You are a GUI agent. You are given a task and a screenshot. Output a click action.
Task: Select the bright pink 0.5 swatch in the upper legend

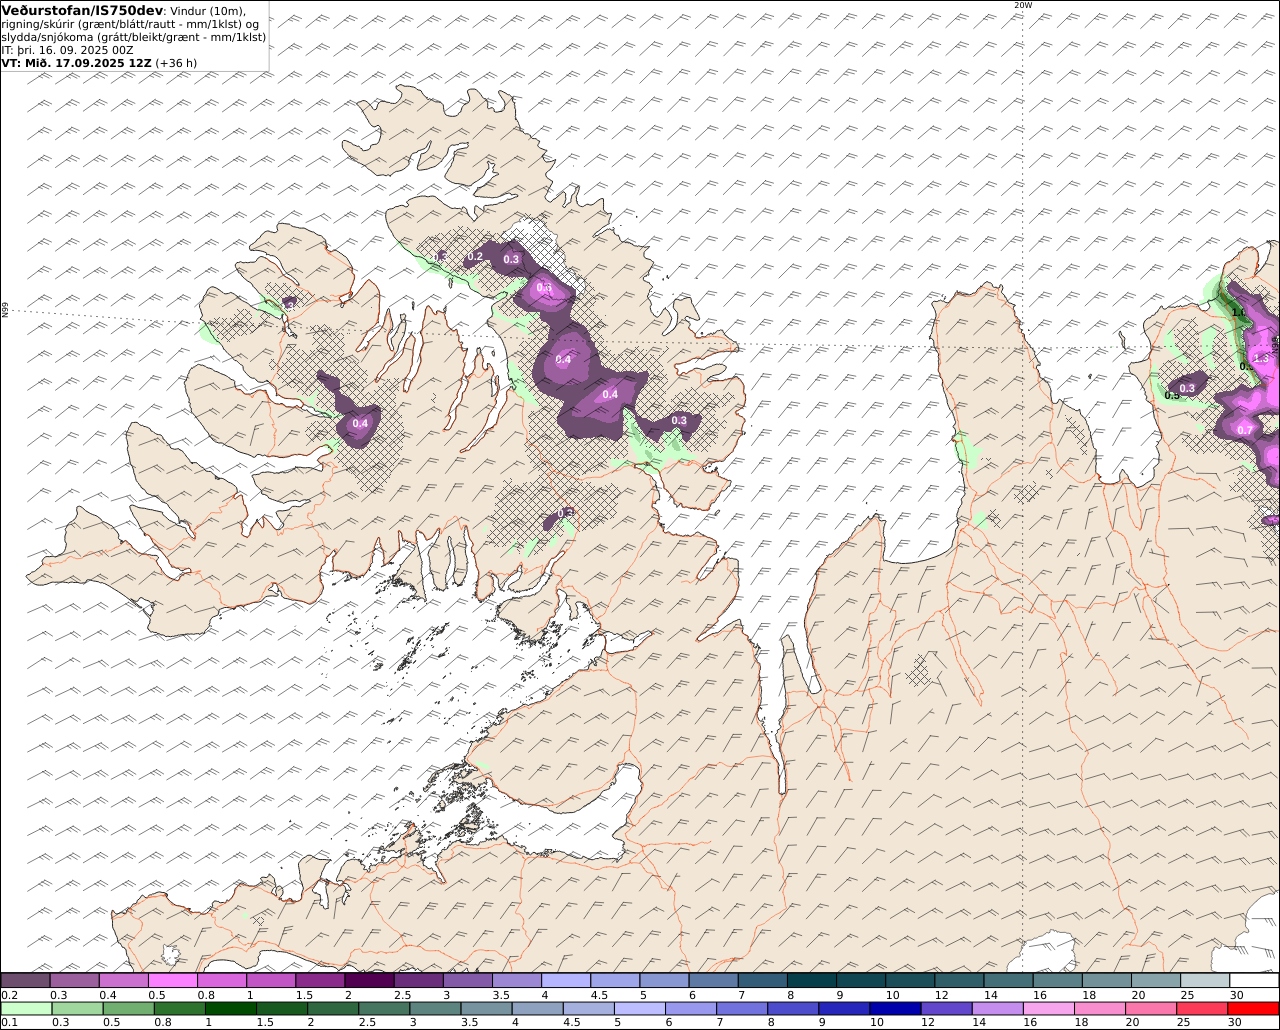(172, 981)
